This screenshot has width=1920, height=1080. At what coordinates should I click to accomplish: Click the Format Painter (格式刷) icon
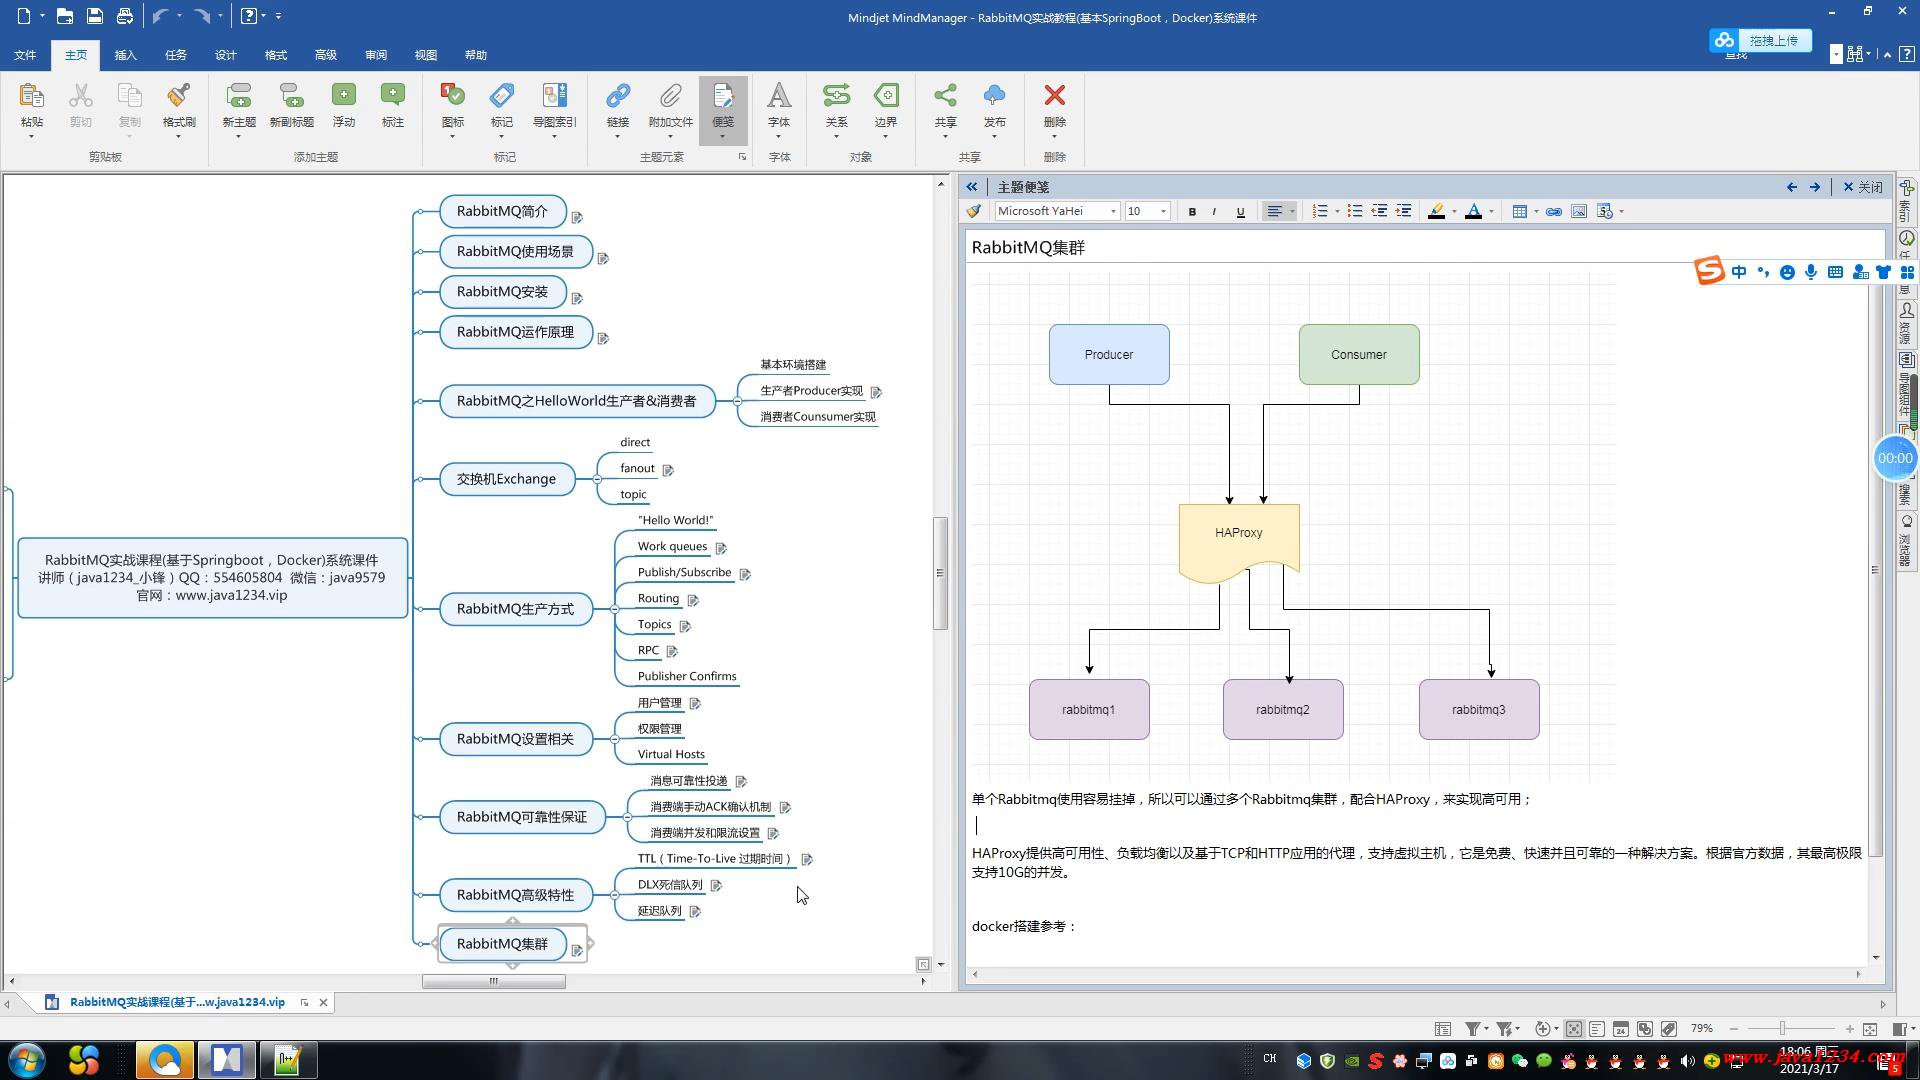coord(179,96)
